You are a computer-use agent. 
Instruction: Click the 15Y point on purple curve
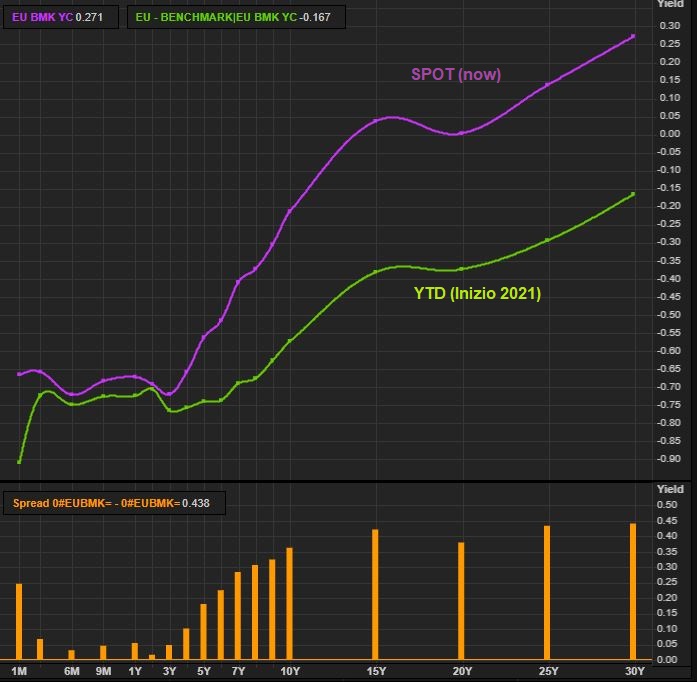pyautogui.click(x=375, y=120)
